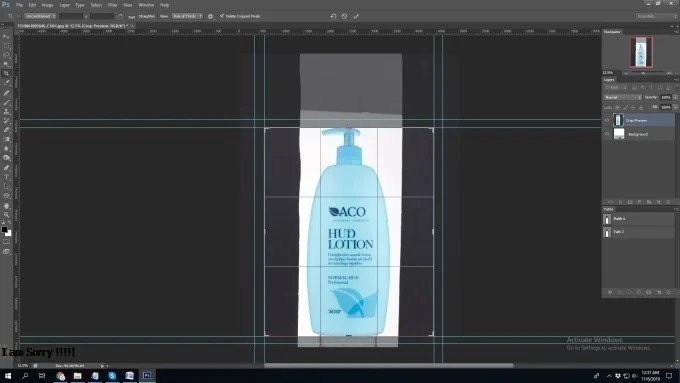Open the crop ratio preset dropdown
The width and height of the screenshot is (680, 383).
pos(40,16)
